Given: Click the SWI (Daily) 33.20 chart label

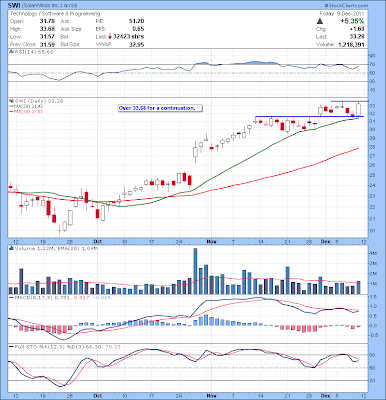Looking at the screenshot, I should click(38, 101).
